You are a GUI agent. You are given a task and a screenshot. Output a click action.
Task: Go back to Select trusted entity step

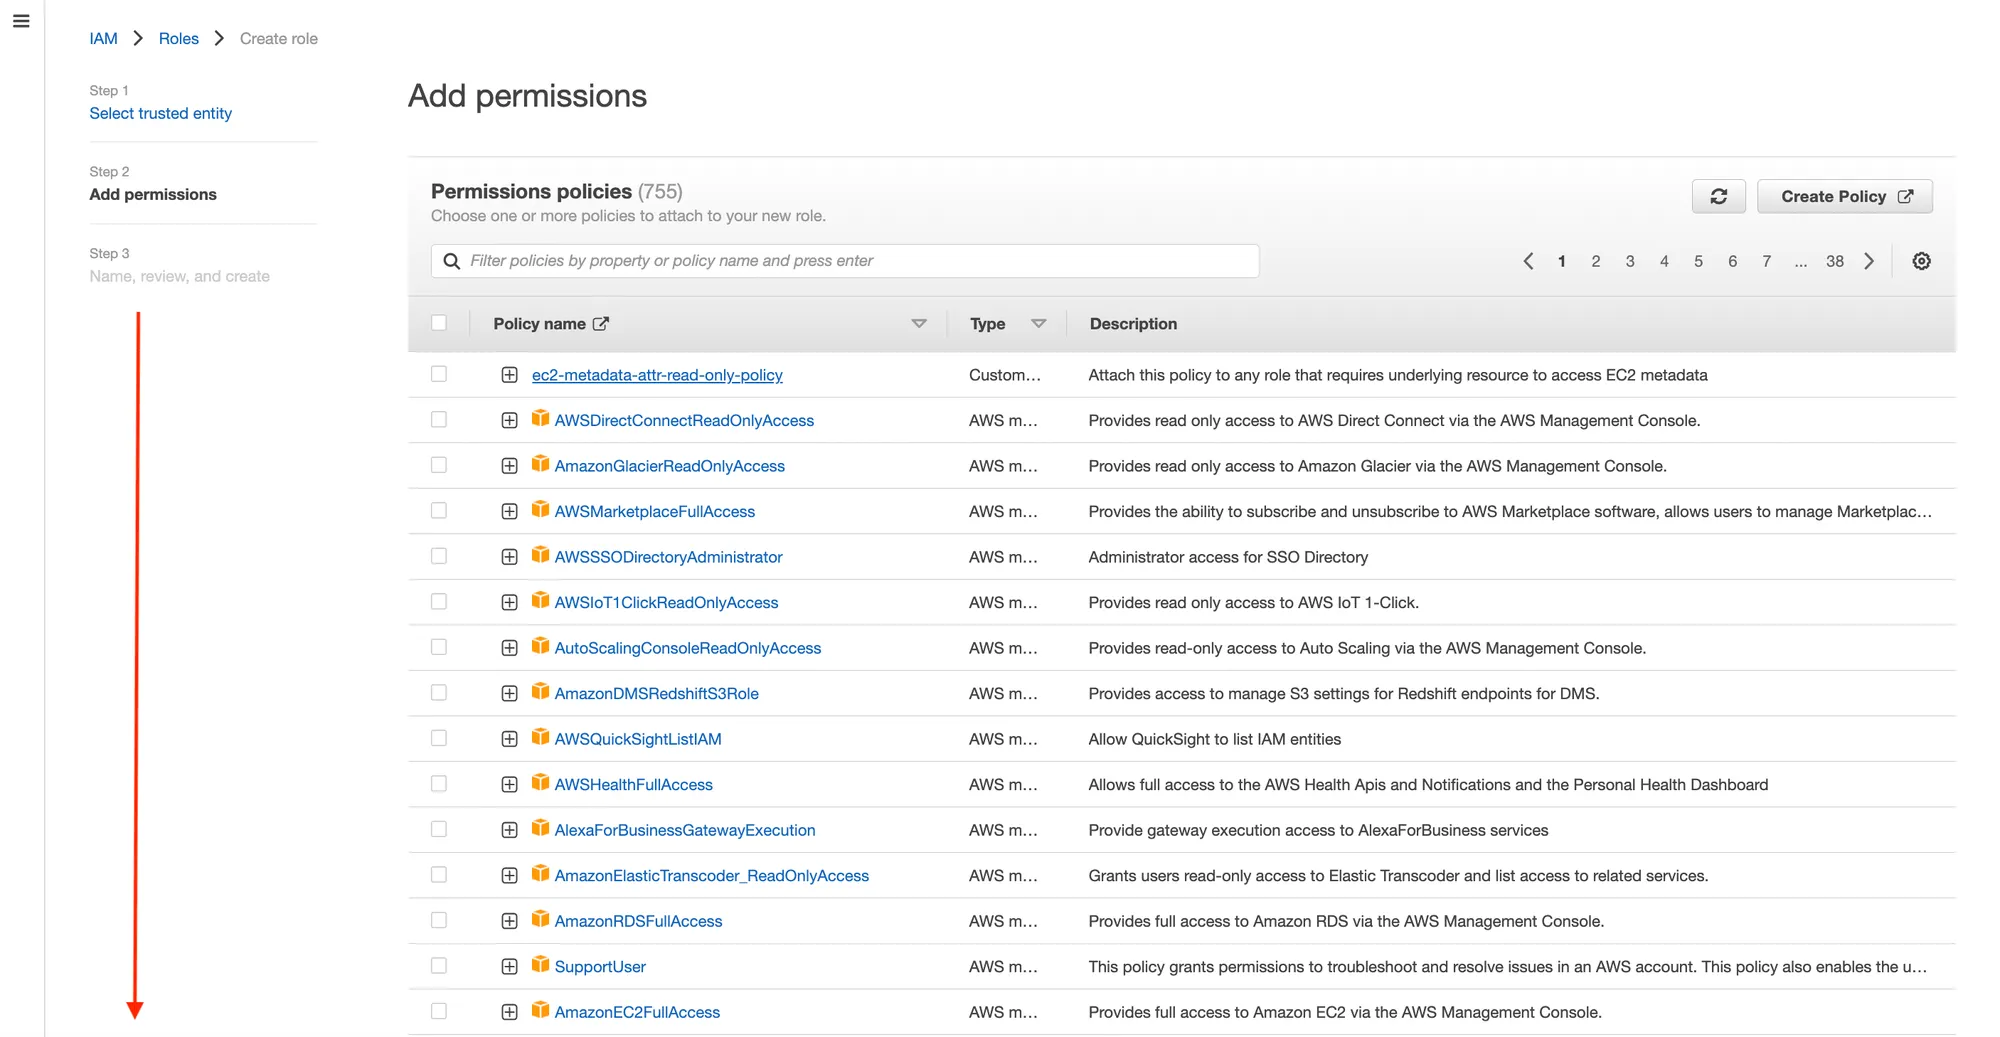(160, 113)
